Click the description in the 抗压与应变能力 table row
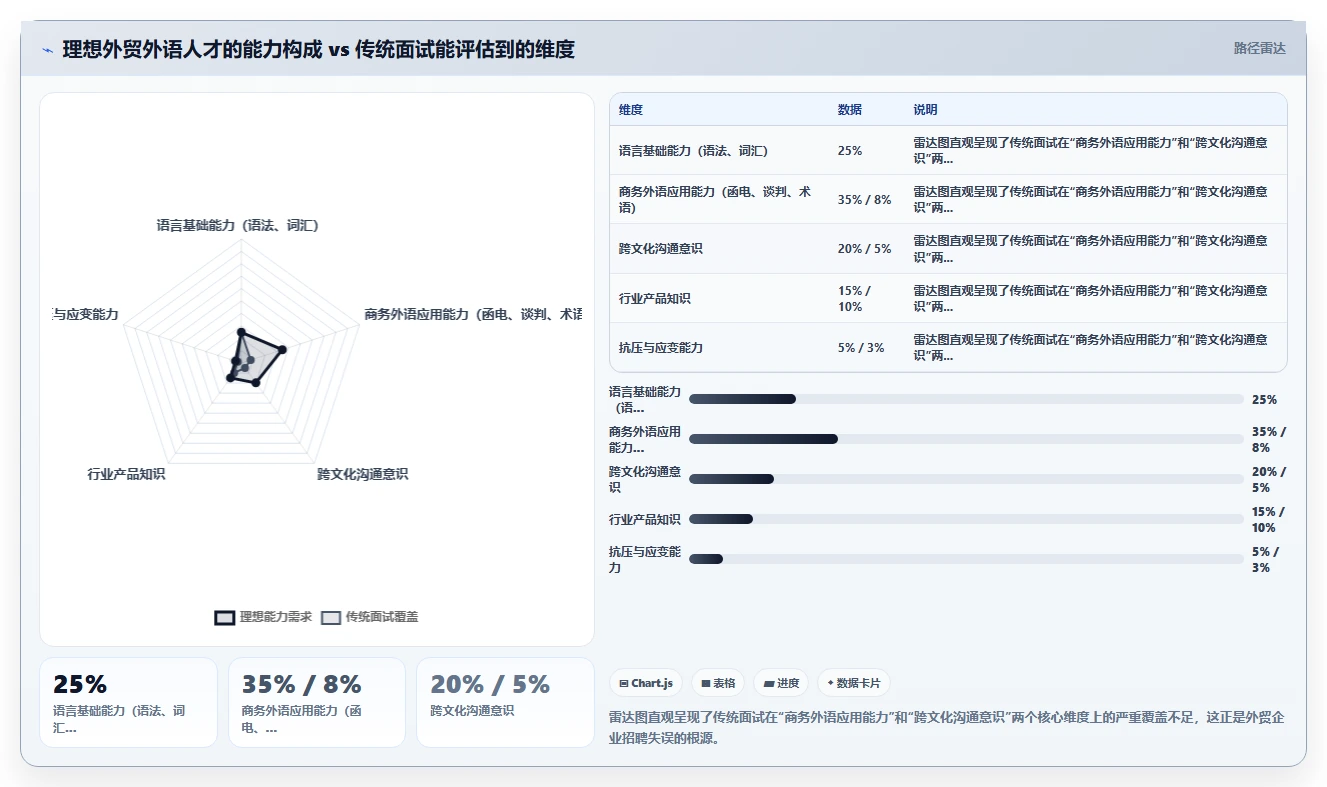Screen dimensions: 1327x787 [1091, 348]
